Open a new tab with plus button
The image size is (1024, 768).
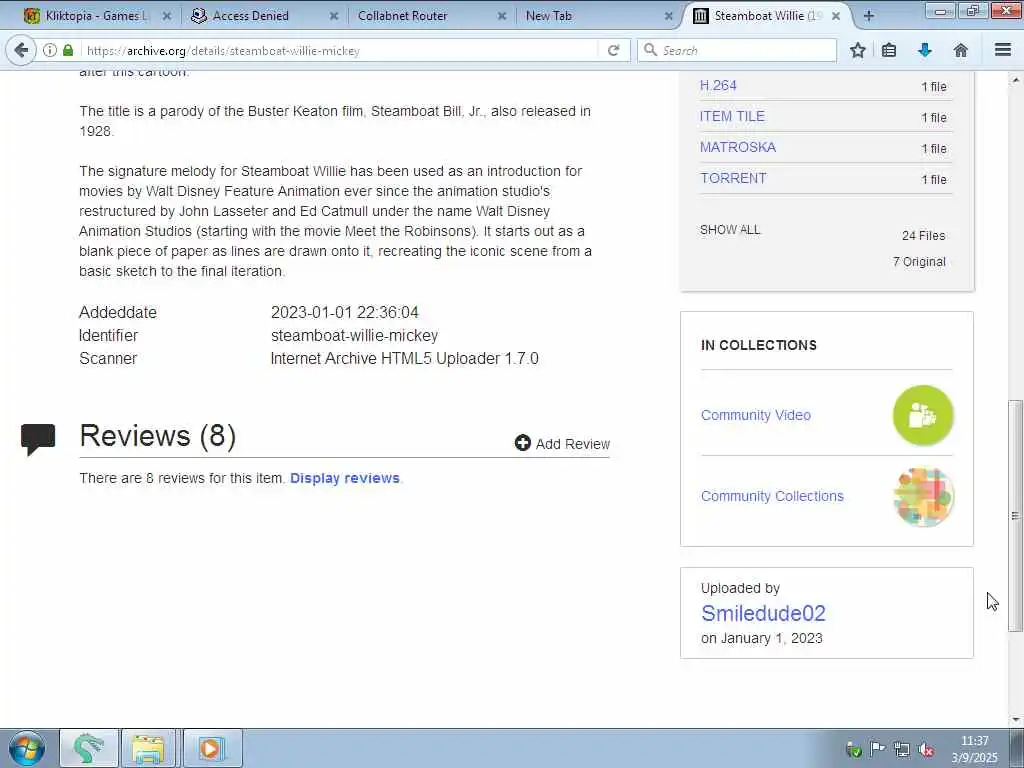869,16
